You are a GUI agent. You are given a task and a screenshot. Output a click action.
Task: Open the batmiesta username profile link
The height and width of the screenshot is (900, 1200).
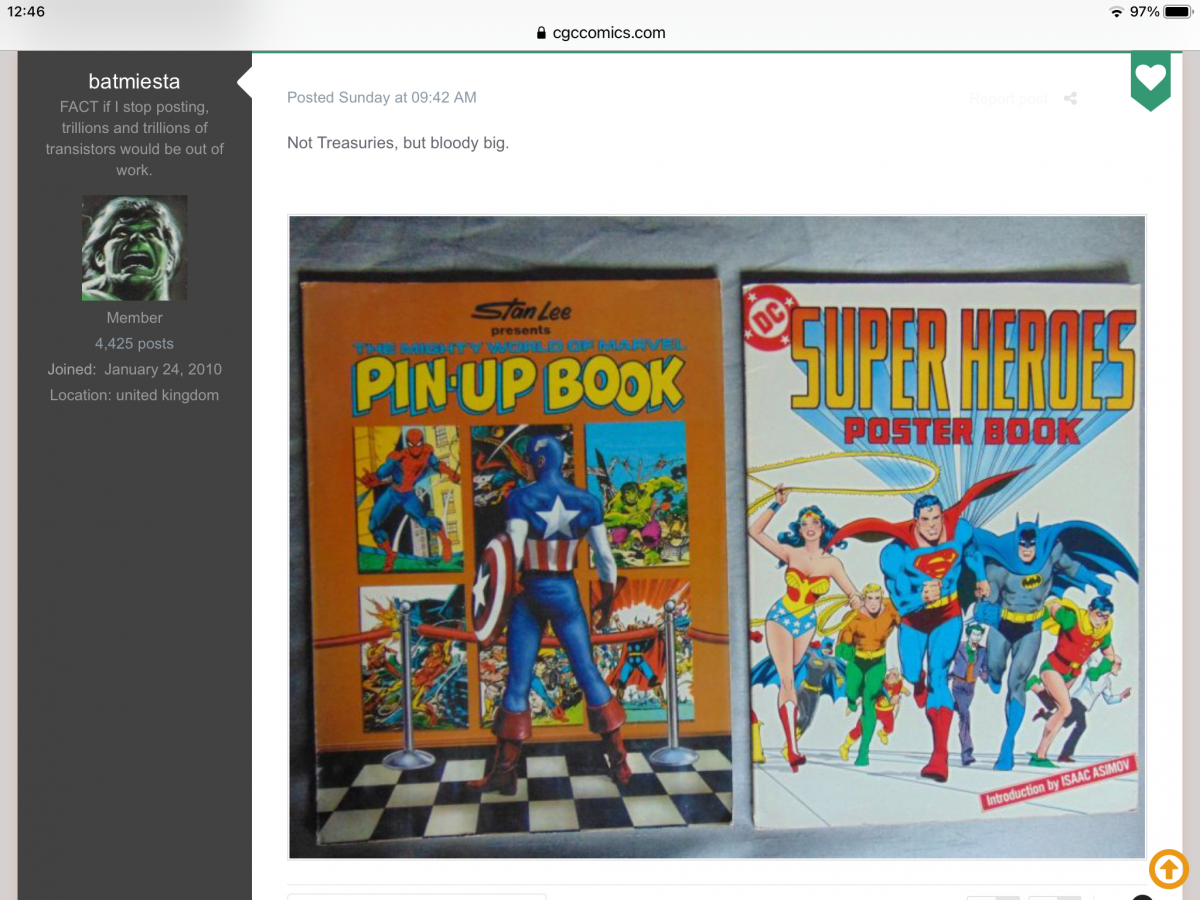point(134,81)
